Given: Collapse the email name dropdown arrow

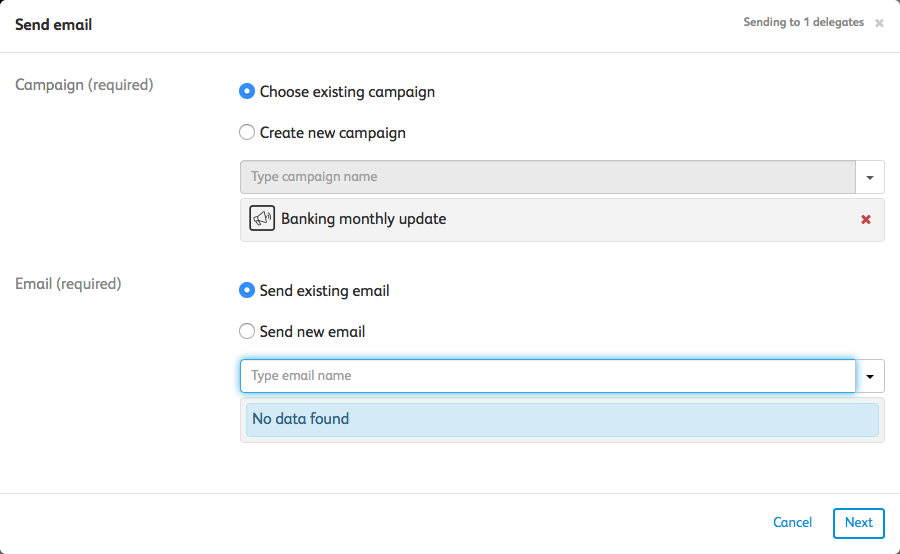Looking at the screenshot, I should click(x=870, y=376).
